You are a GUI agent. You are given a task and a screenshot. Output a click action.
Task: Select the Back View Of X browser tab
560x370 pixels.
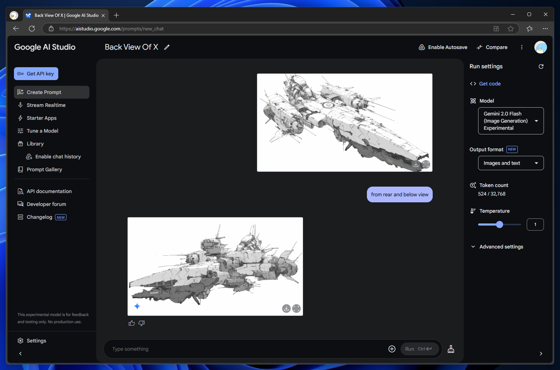(66, 15)
